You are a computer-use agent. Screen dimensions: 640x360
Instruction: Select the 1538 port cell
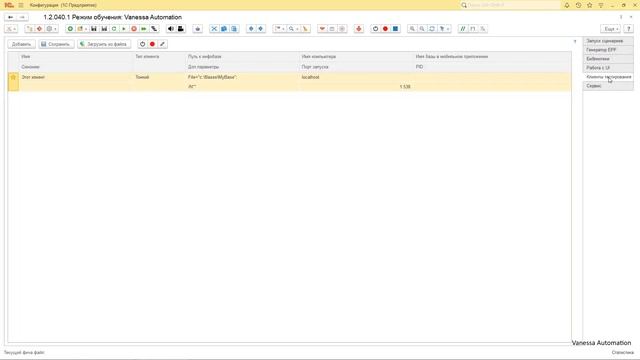(x=356, y=87)
